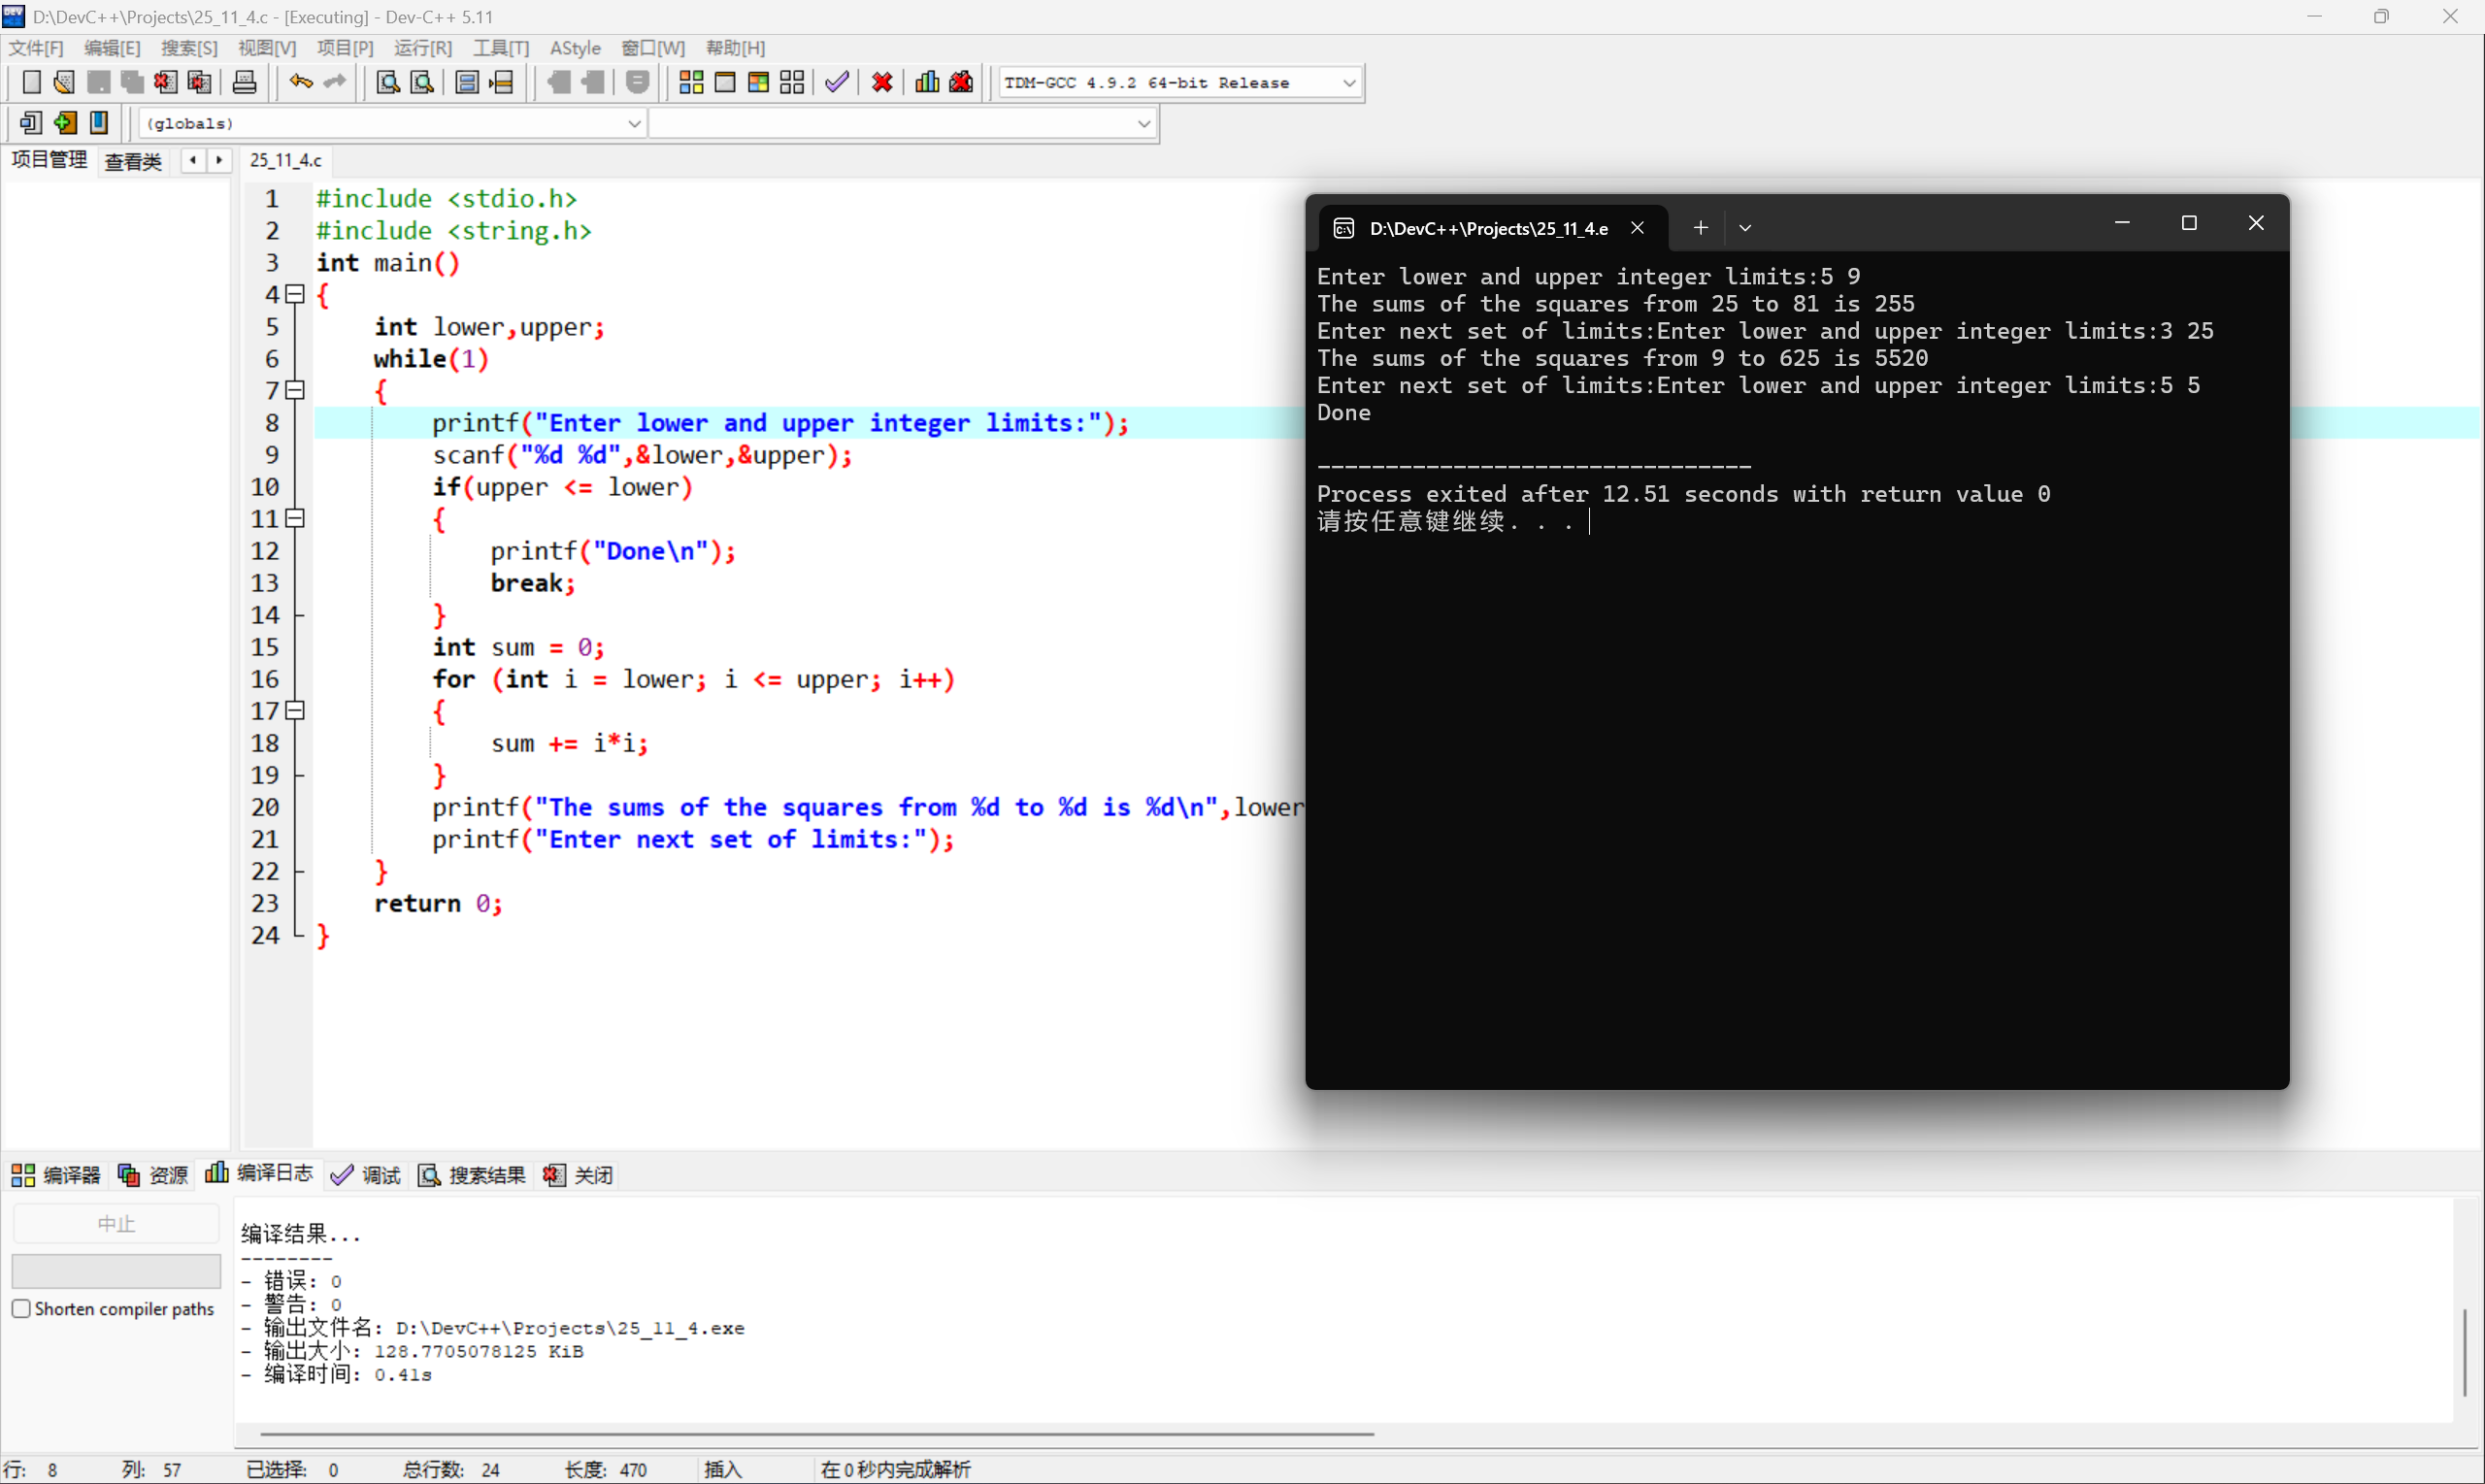Open the 运行[R] menu
The image size is (2485, 1484).
point(422,48)
